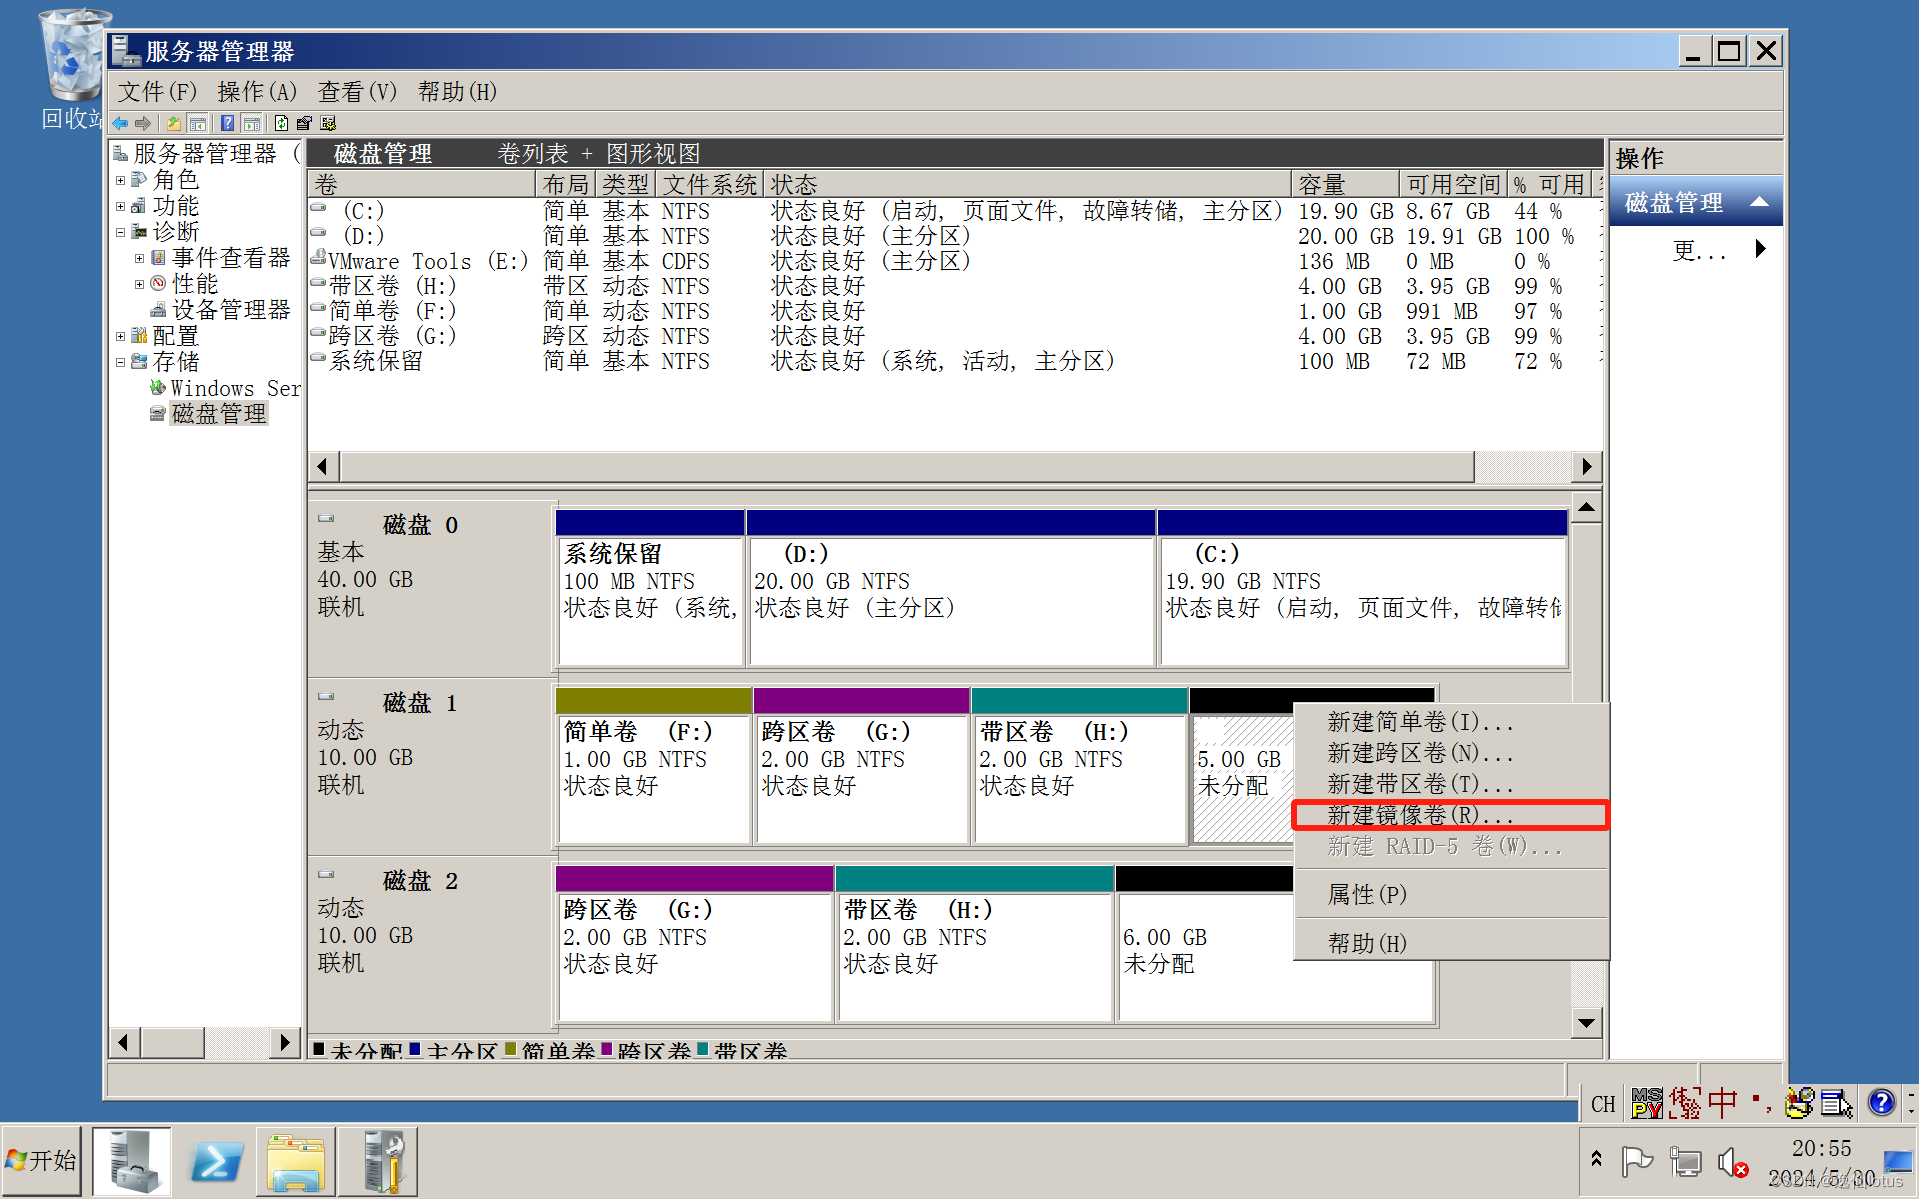Sort by the 可用空间 column header
The width and height of the screenshot is (1919, 1199).
(x=1453, y=184)
